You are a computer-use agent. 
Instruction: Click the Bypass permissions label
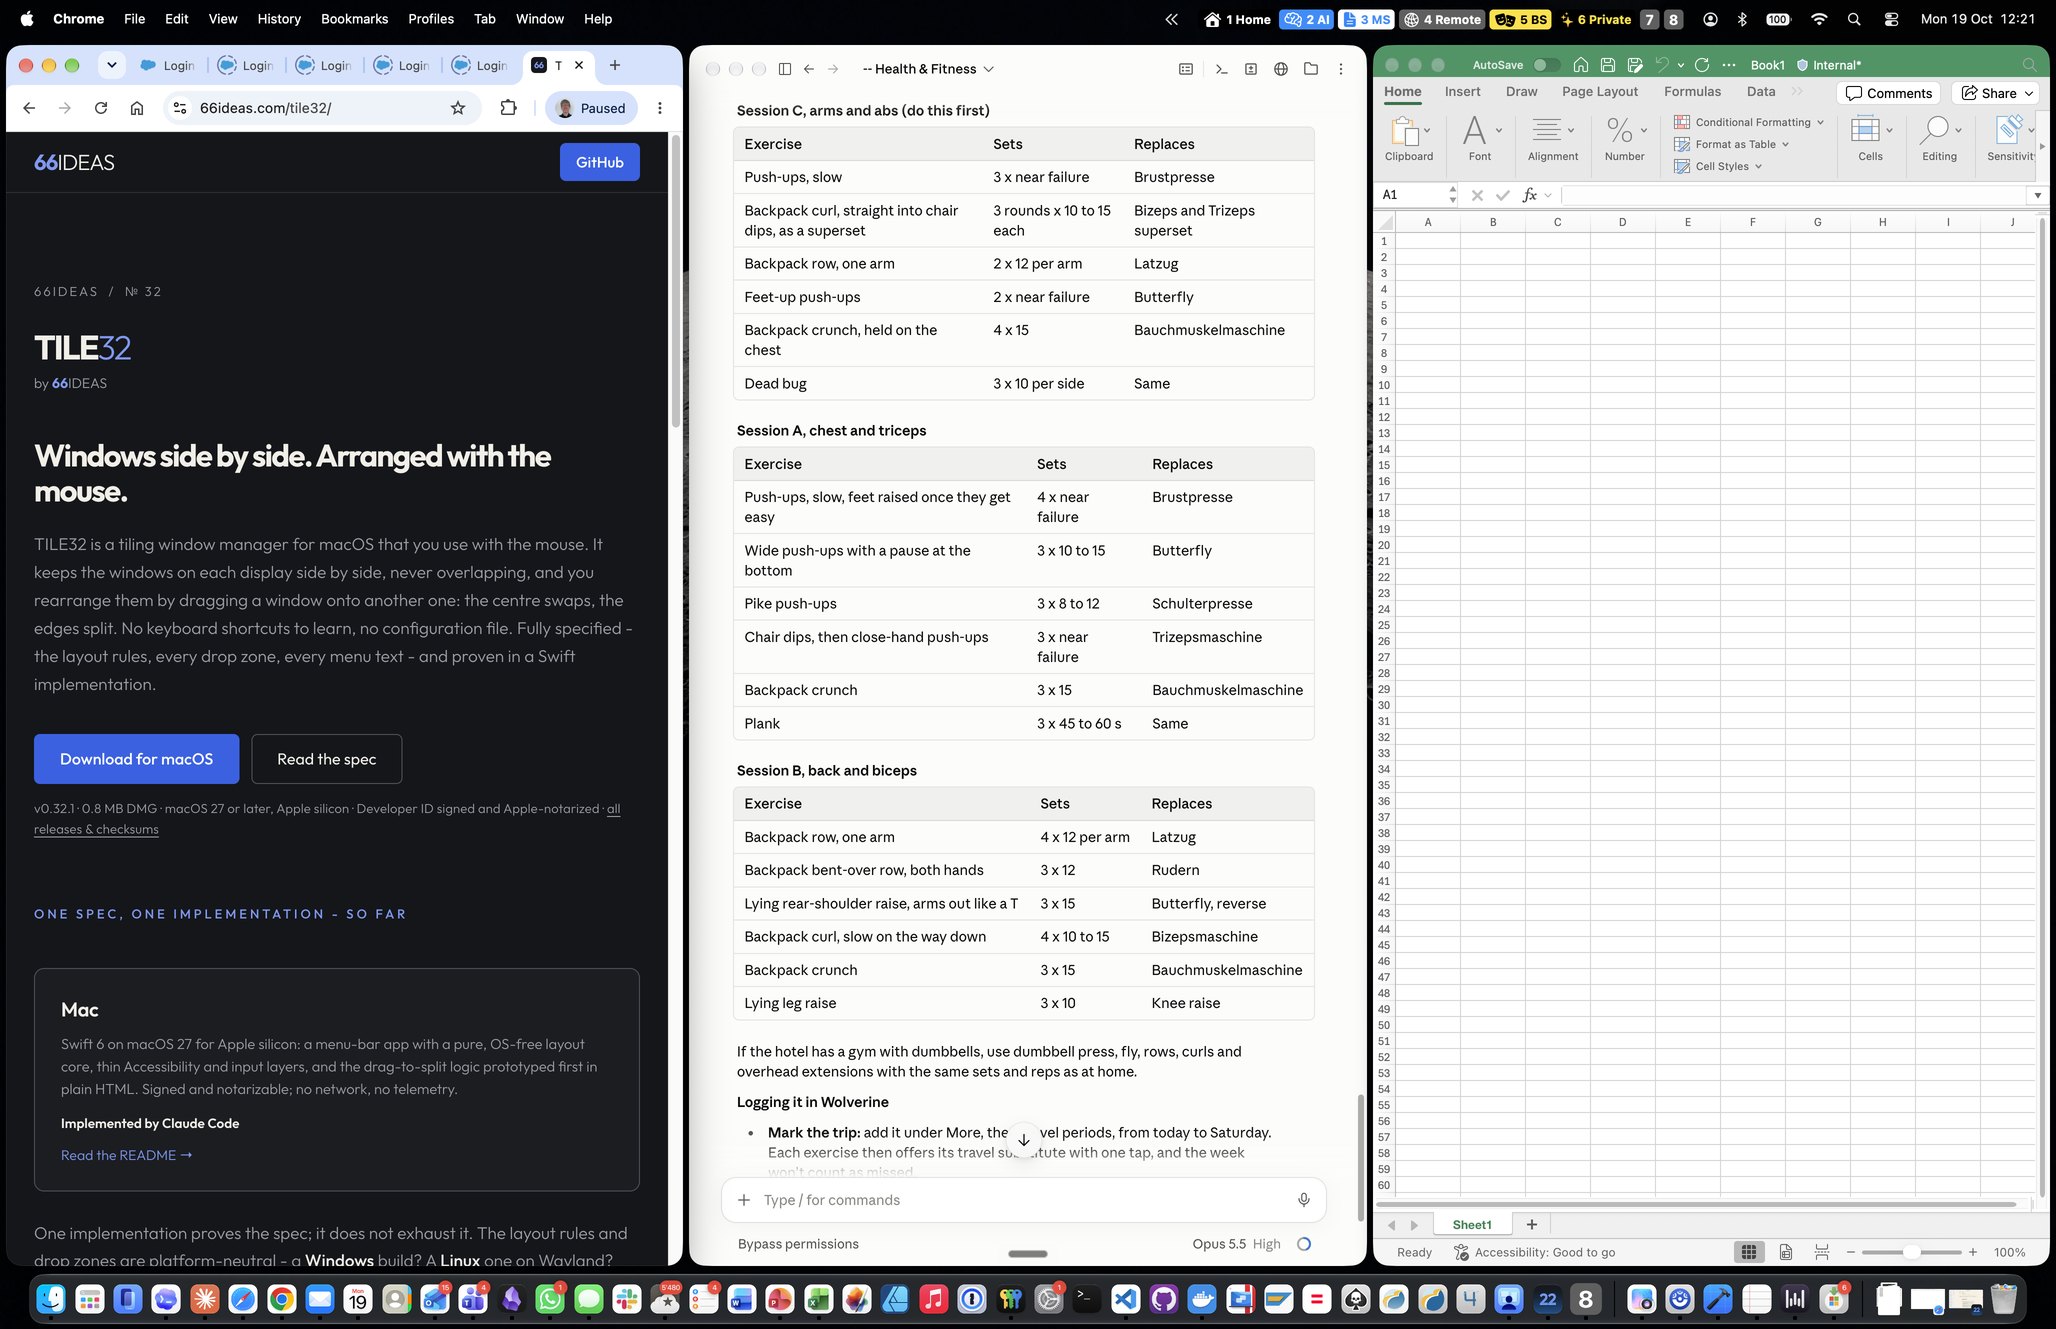click(798, 1244)
